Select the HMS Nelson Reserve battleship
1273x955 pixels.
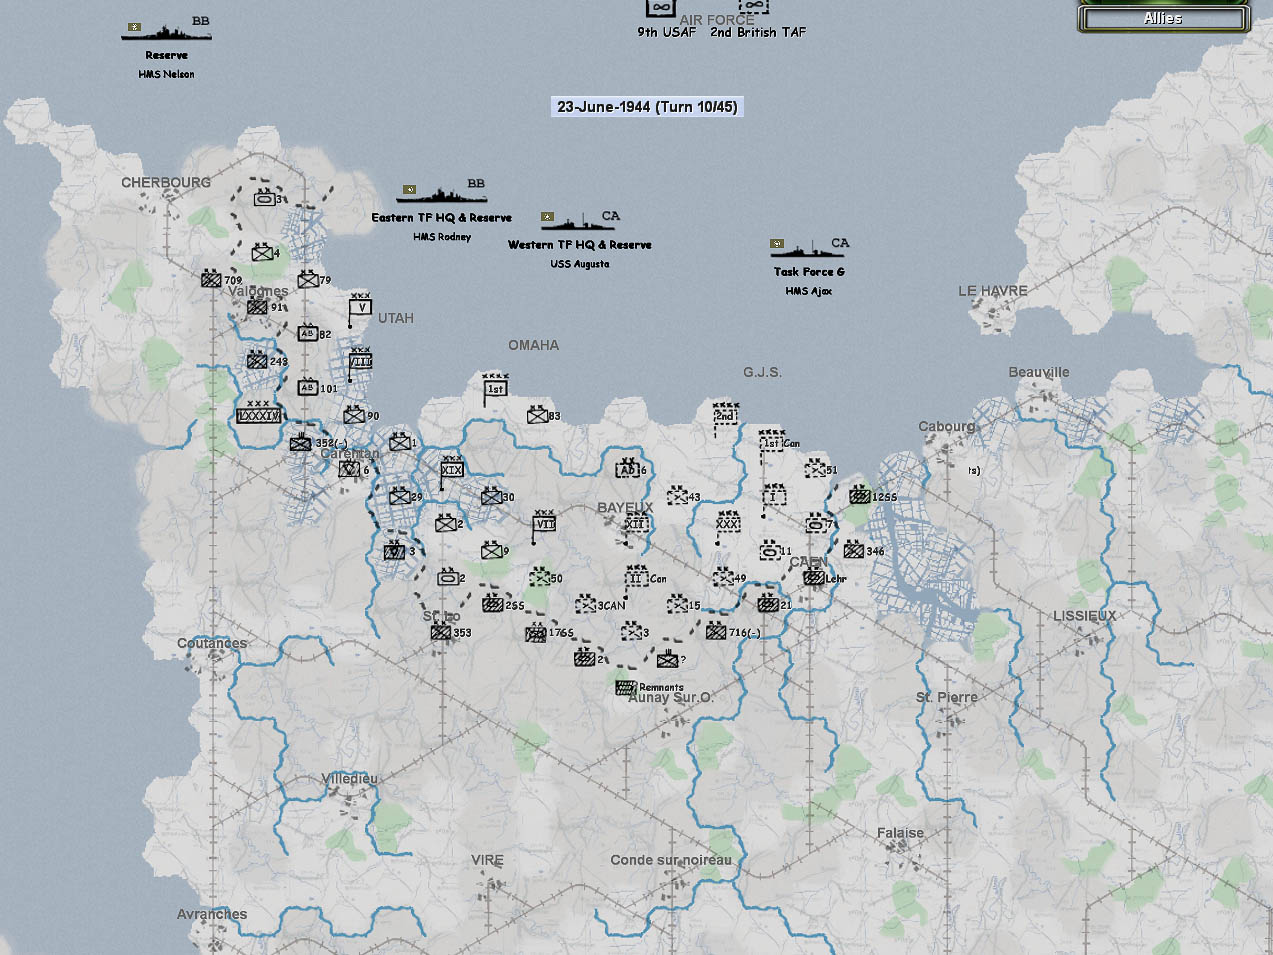pos(166,32)
